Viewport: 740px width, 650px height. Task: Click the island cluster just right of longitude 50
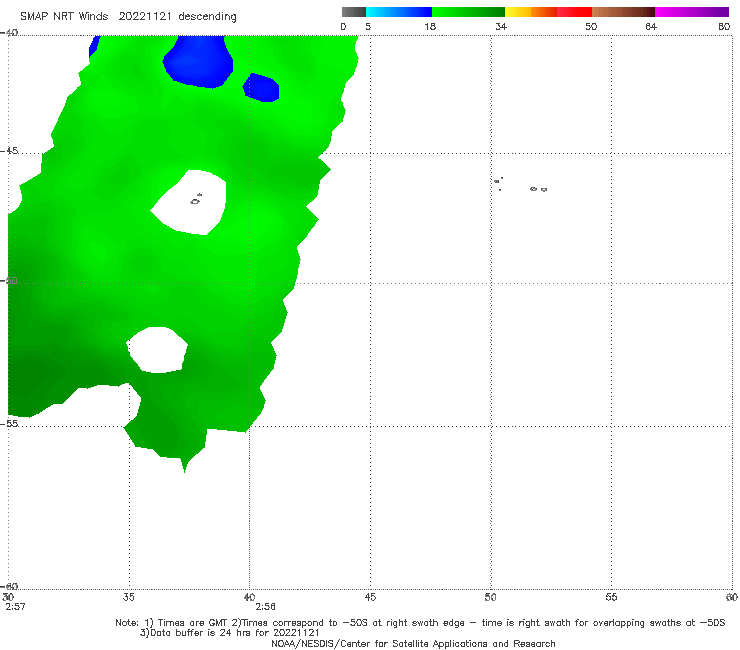(x=498, y=183)
